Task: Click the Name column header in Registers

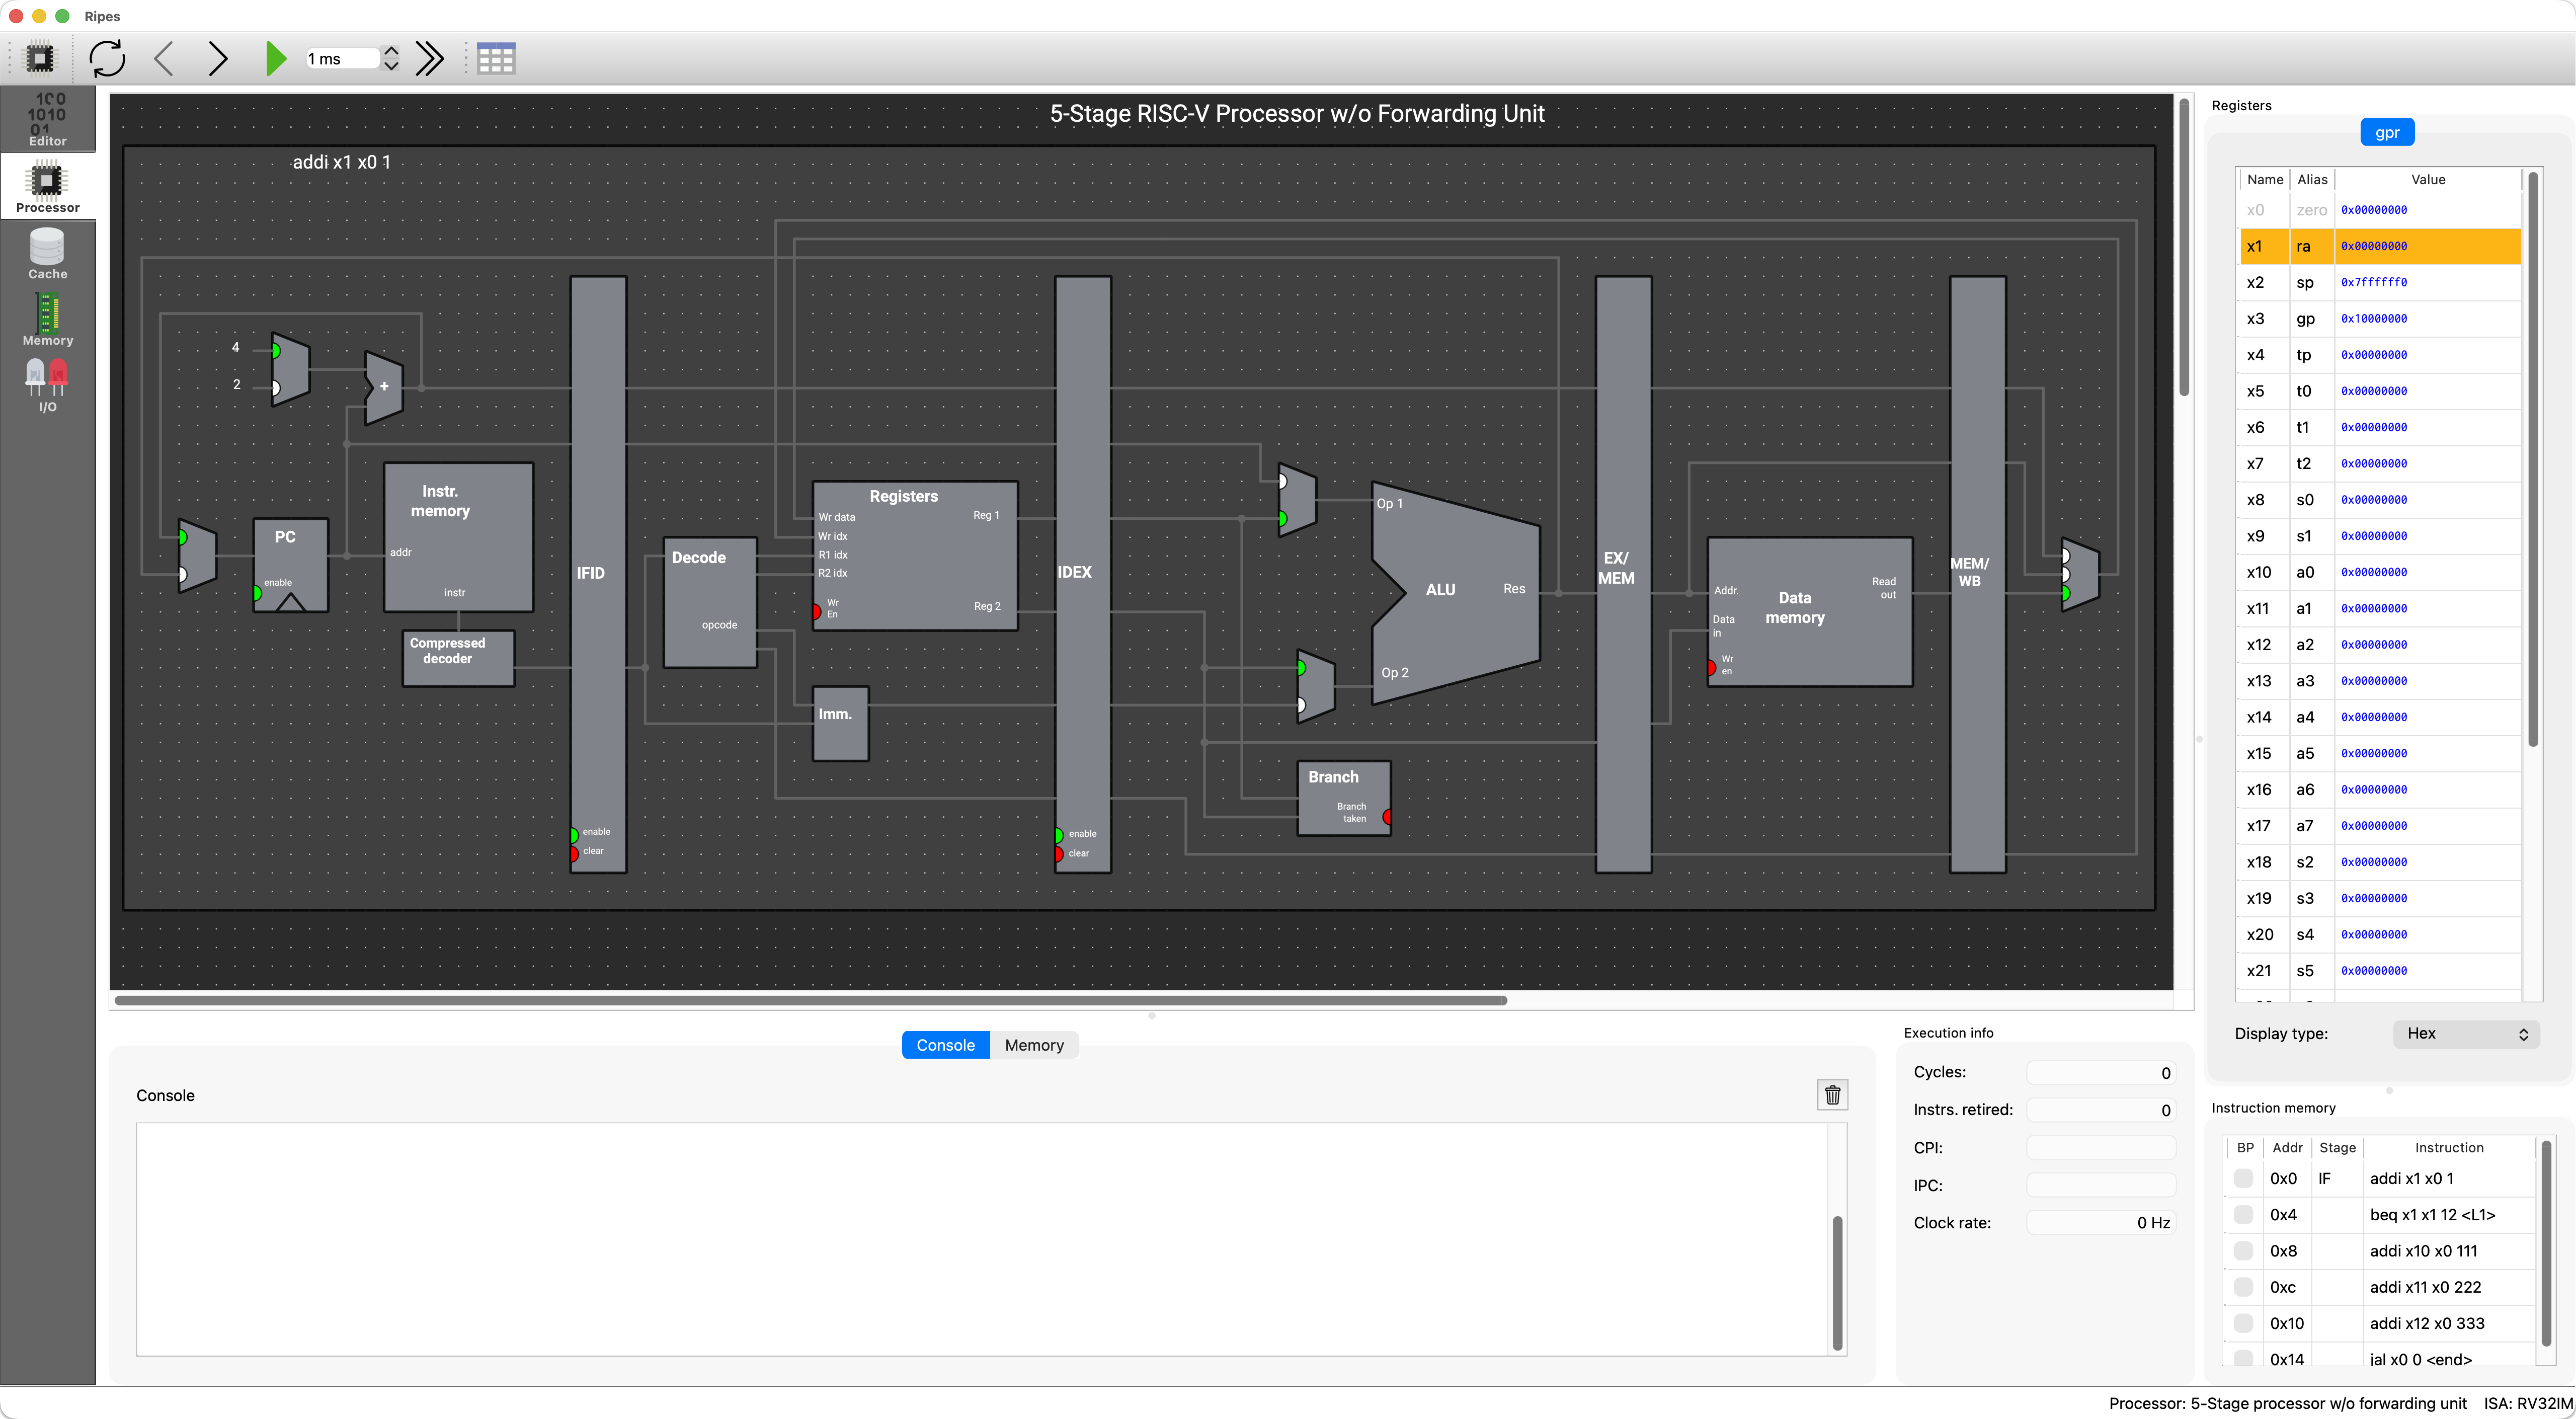Action: [x=2264, y=180]
